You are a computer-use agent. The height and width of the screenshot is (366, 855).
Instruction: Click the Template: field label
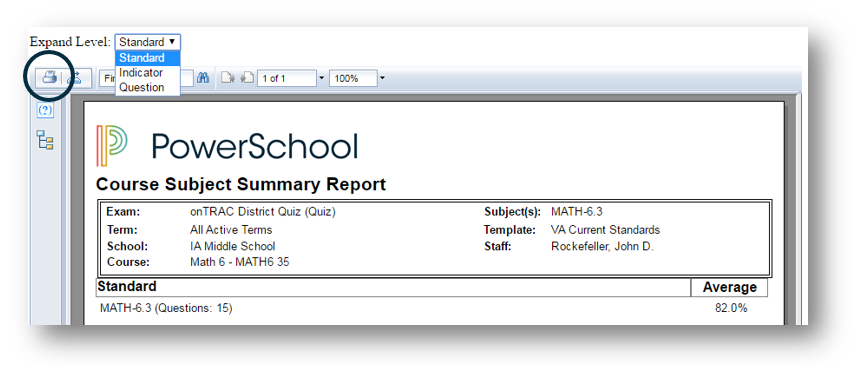click(x=510, y=230)
